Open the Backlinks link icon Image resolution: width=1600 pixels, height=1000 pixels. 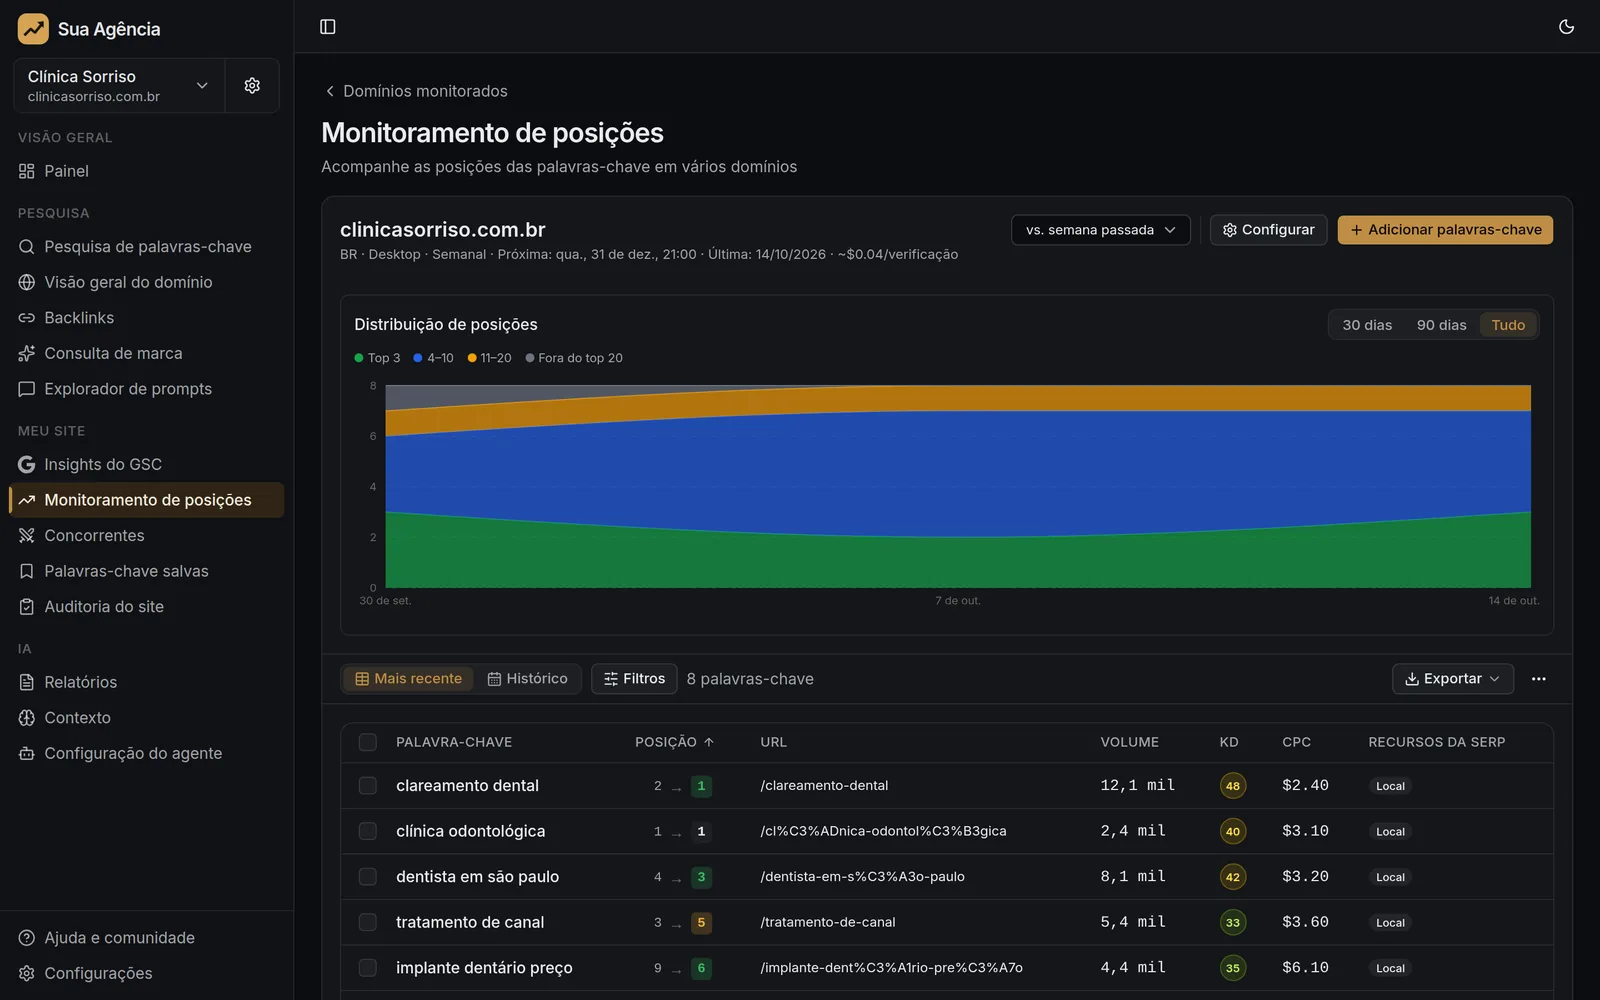pyautogui.click(x=27, y=318)
